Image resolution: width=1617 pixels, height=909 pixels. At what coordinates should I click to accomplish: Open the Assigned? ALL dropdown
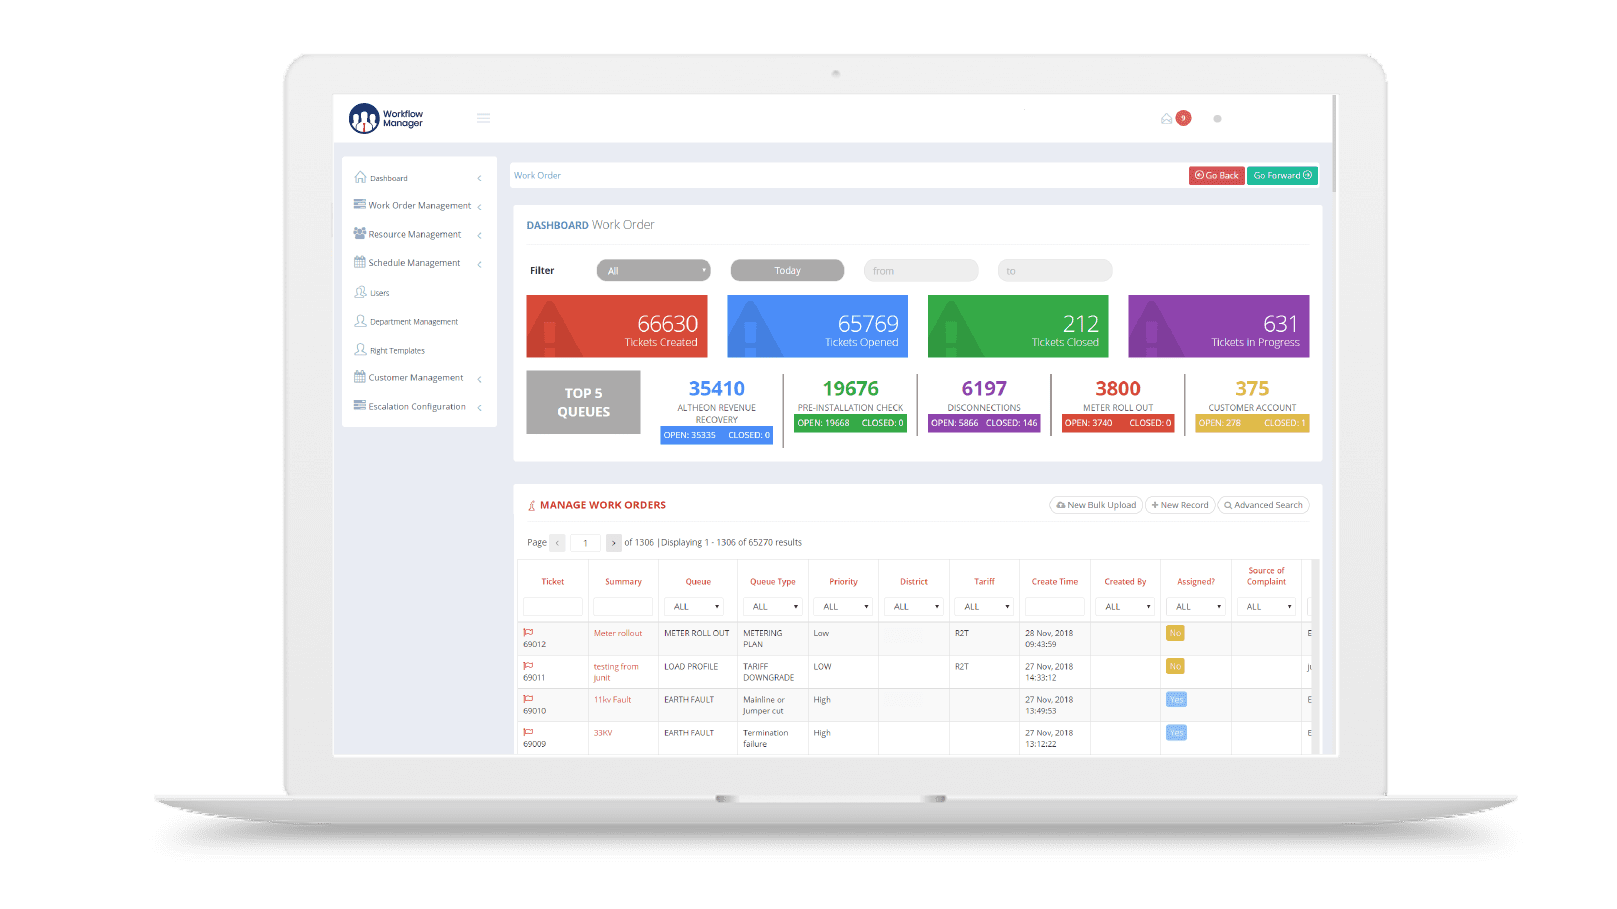coord(1196,606)
